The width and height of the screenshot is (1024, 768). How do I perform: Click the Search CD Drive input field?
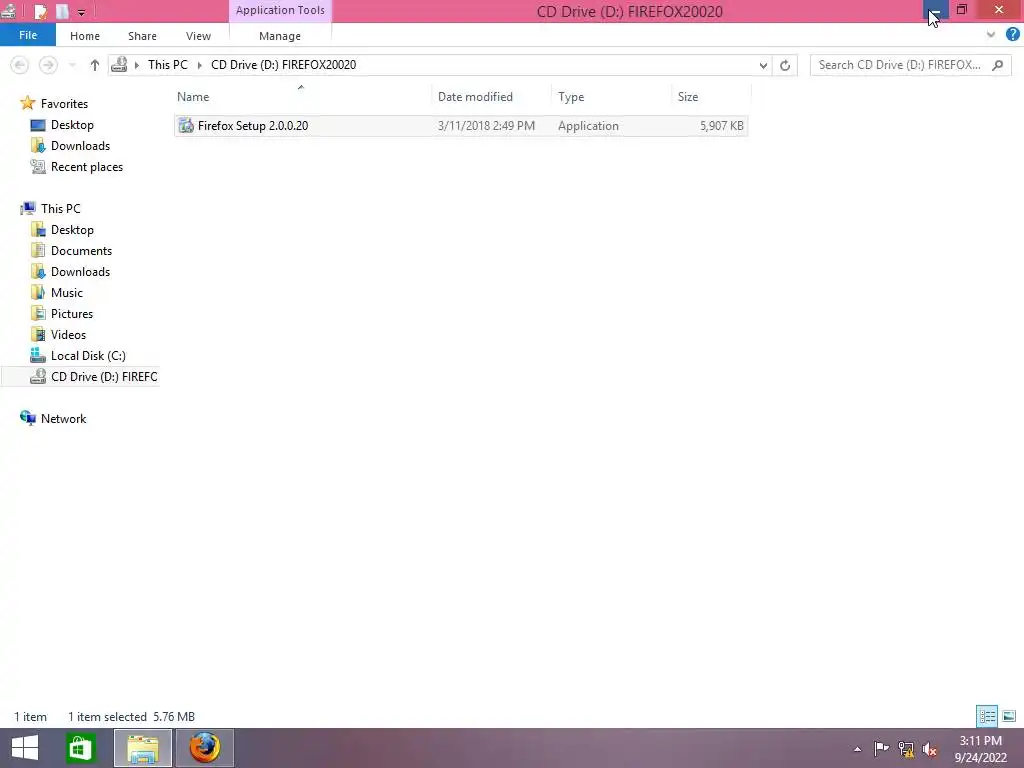click(900, 65)
